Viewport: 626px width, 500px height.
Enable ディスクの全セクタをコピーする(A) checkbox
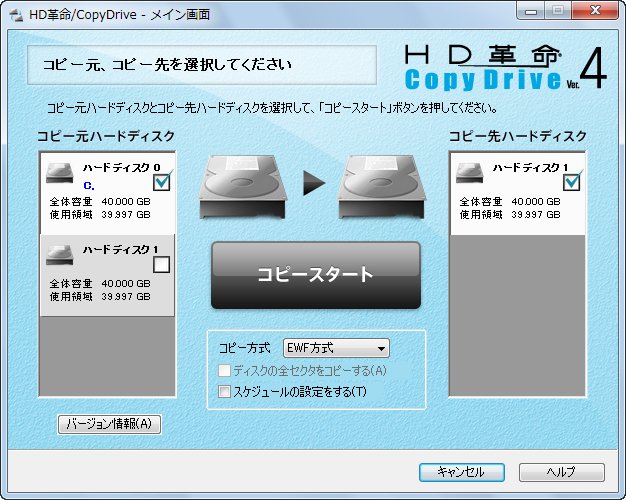click(224, 371)
